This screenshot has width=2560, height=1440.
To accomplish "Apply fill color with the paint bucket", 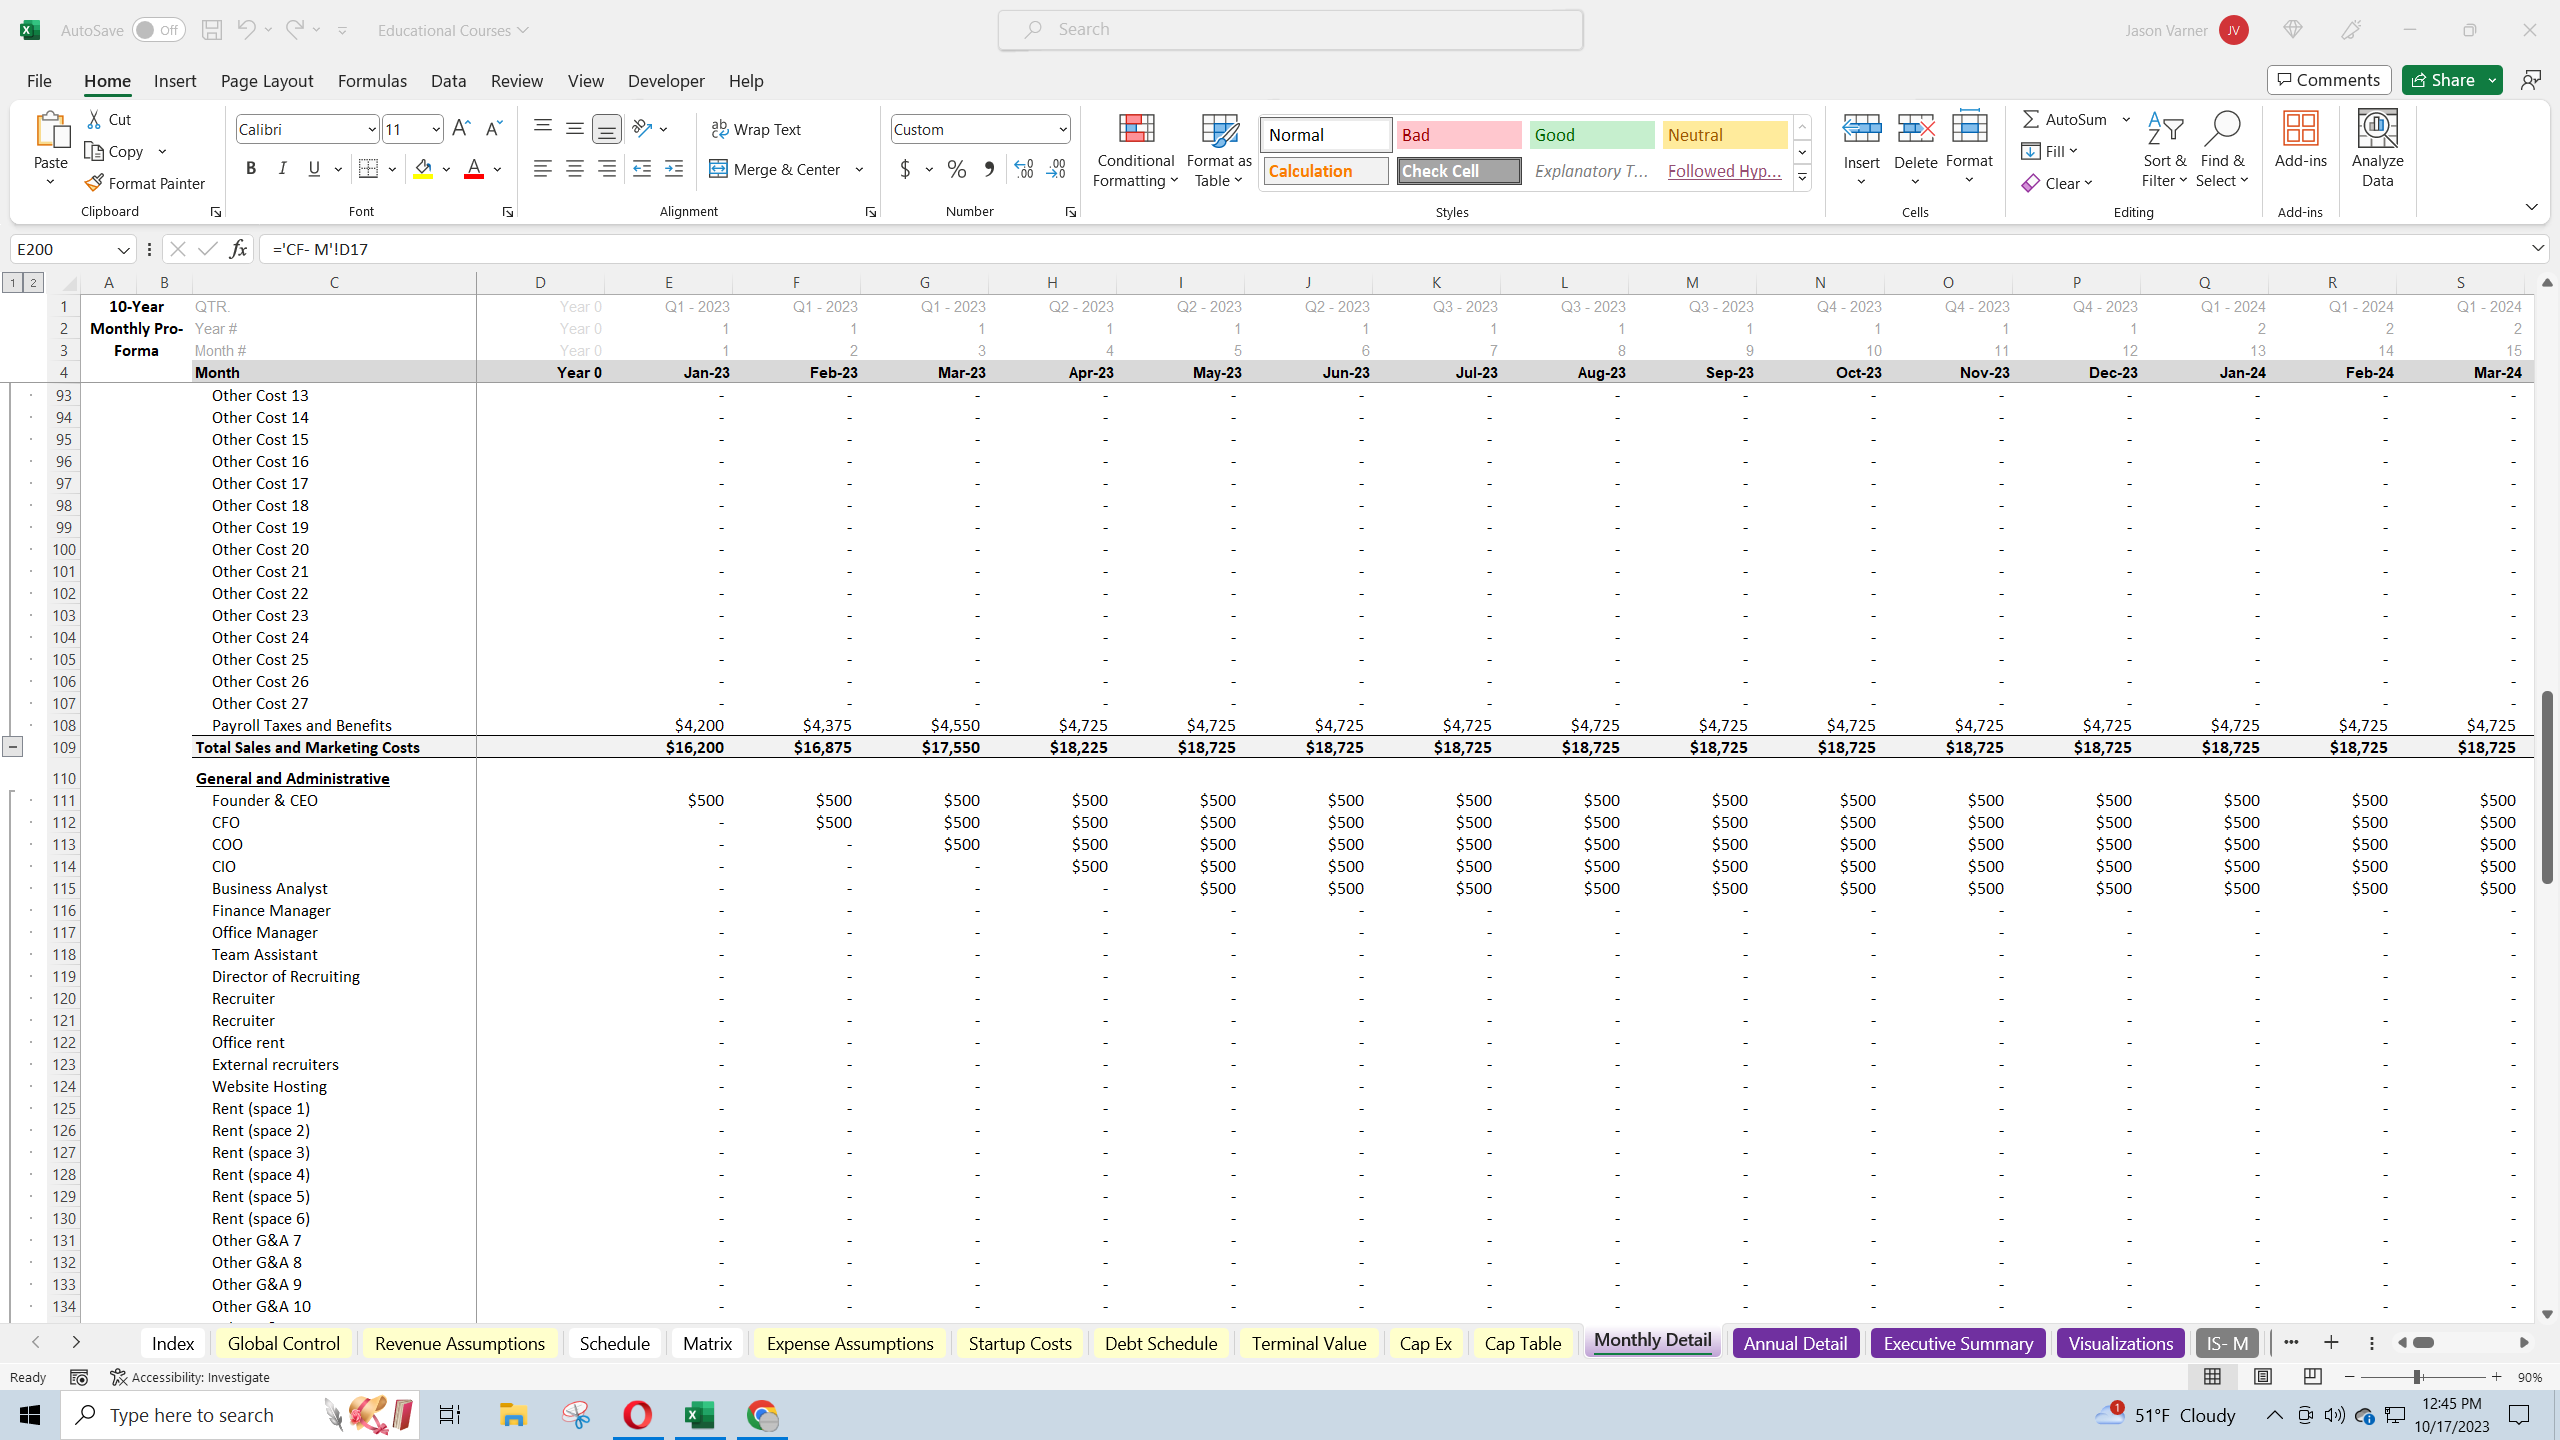I will point(423,169).
